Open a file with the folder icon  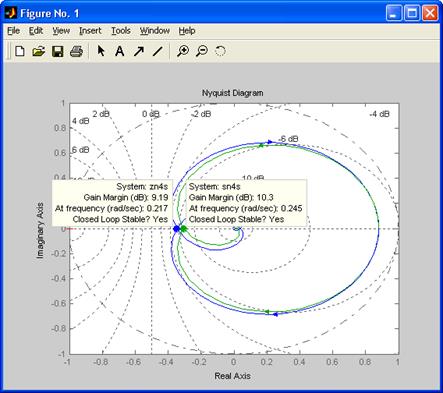click(39, 51)
